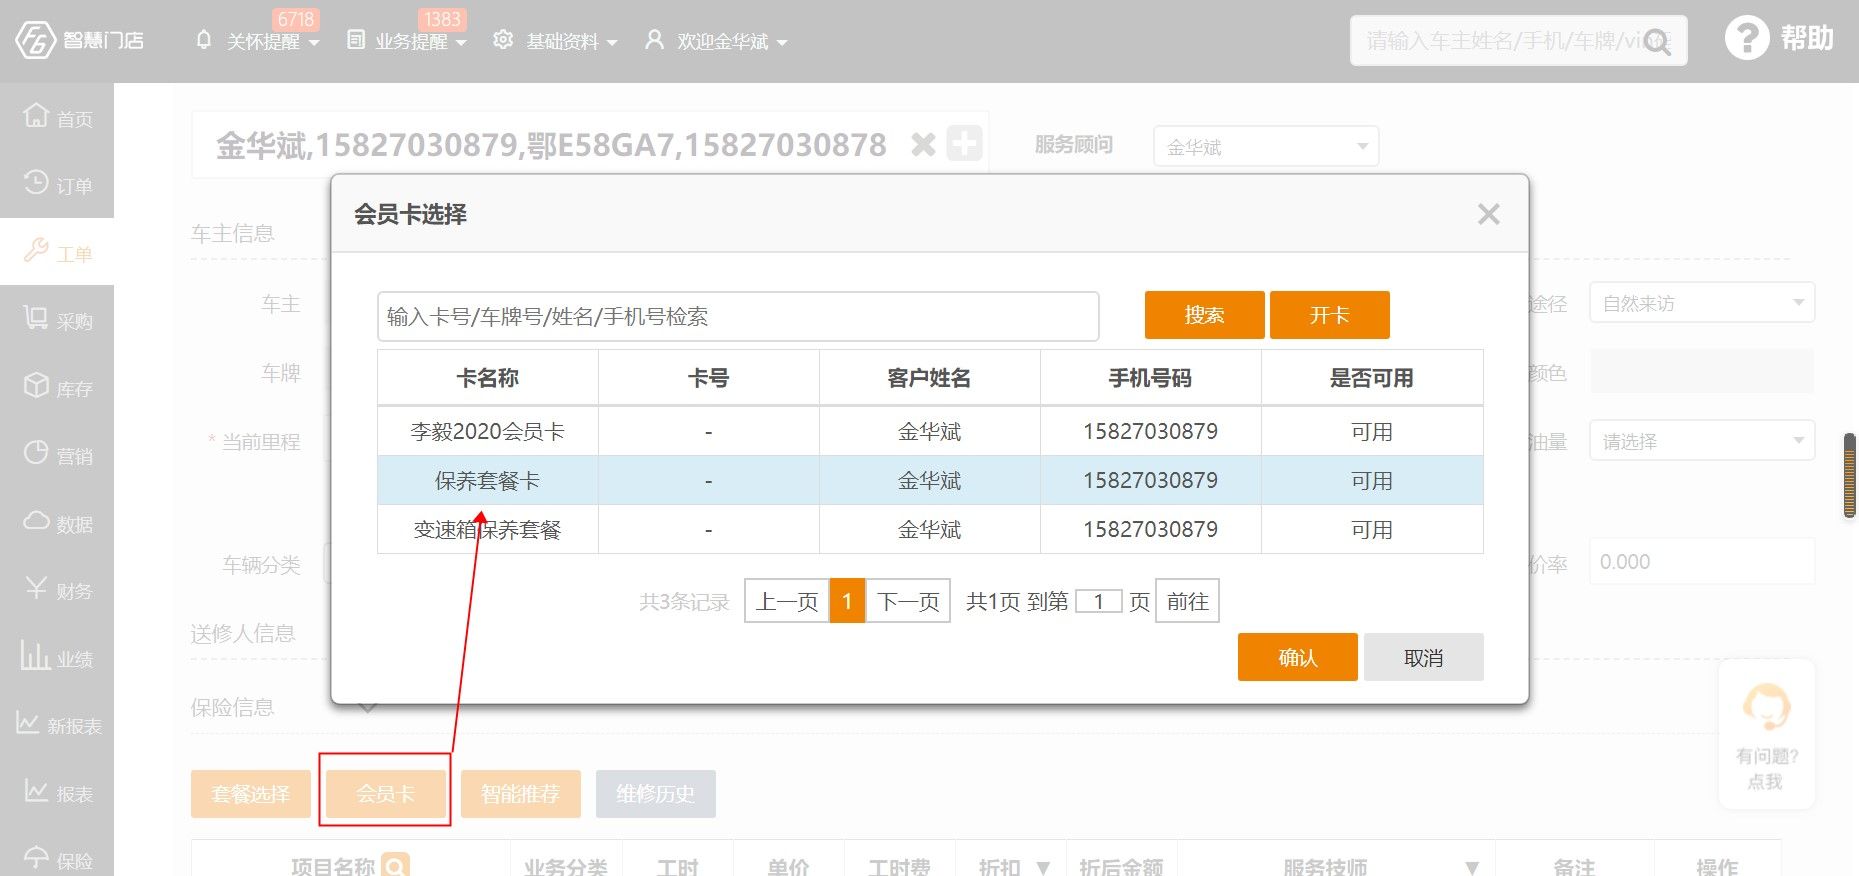This screenshot has width=1859, height=876.
Task: Click the 智能推荐 button
Action: (x=520, y=794)
